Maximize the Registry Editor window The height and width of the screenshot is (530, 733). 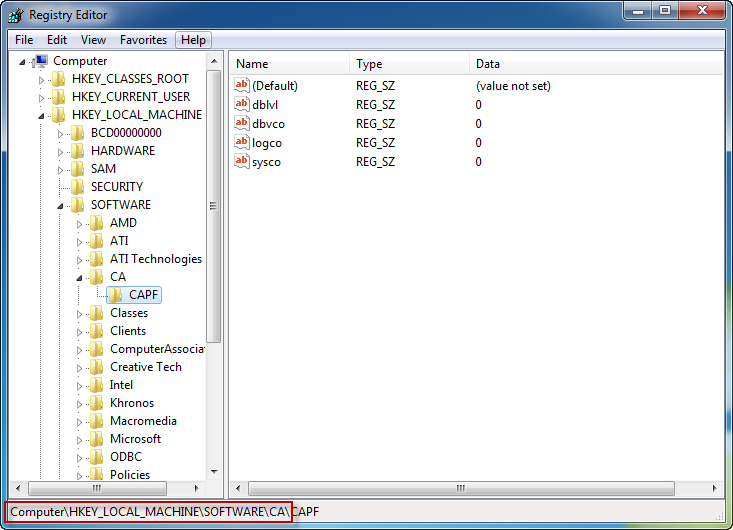click(665, 10)
